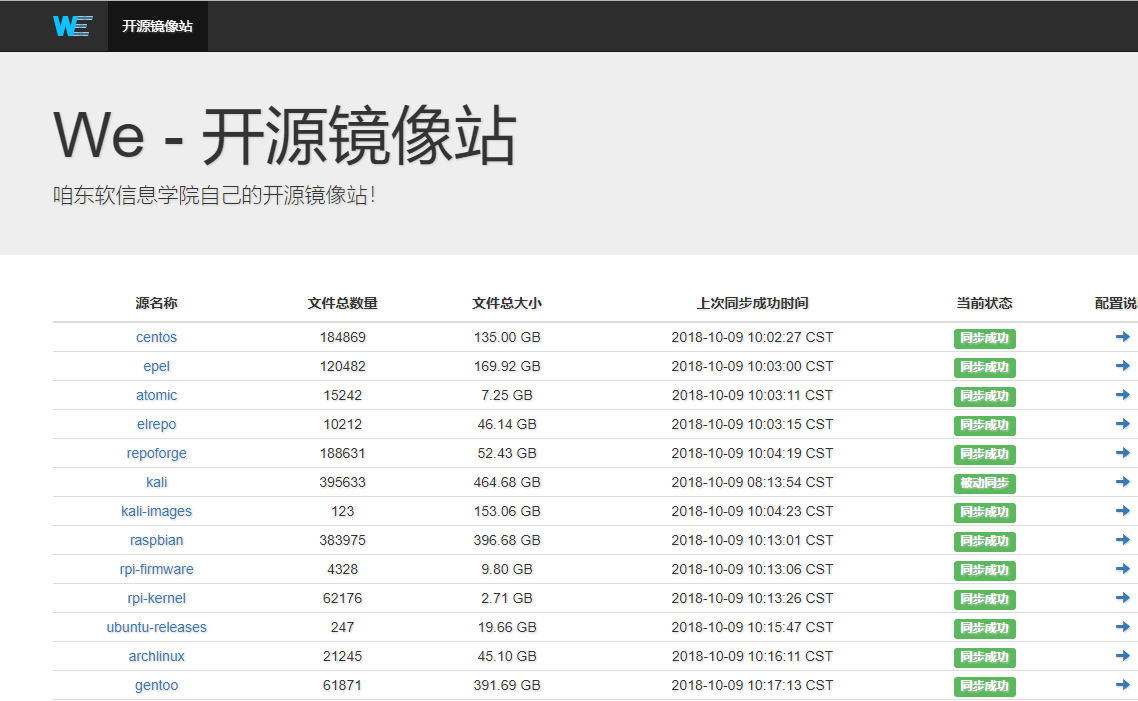This screenshot has width=1138, height=701.
Task: Select the size value 169.92 GB
Action: tap(507, 366)
